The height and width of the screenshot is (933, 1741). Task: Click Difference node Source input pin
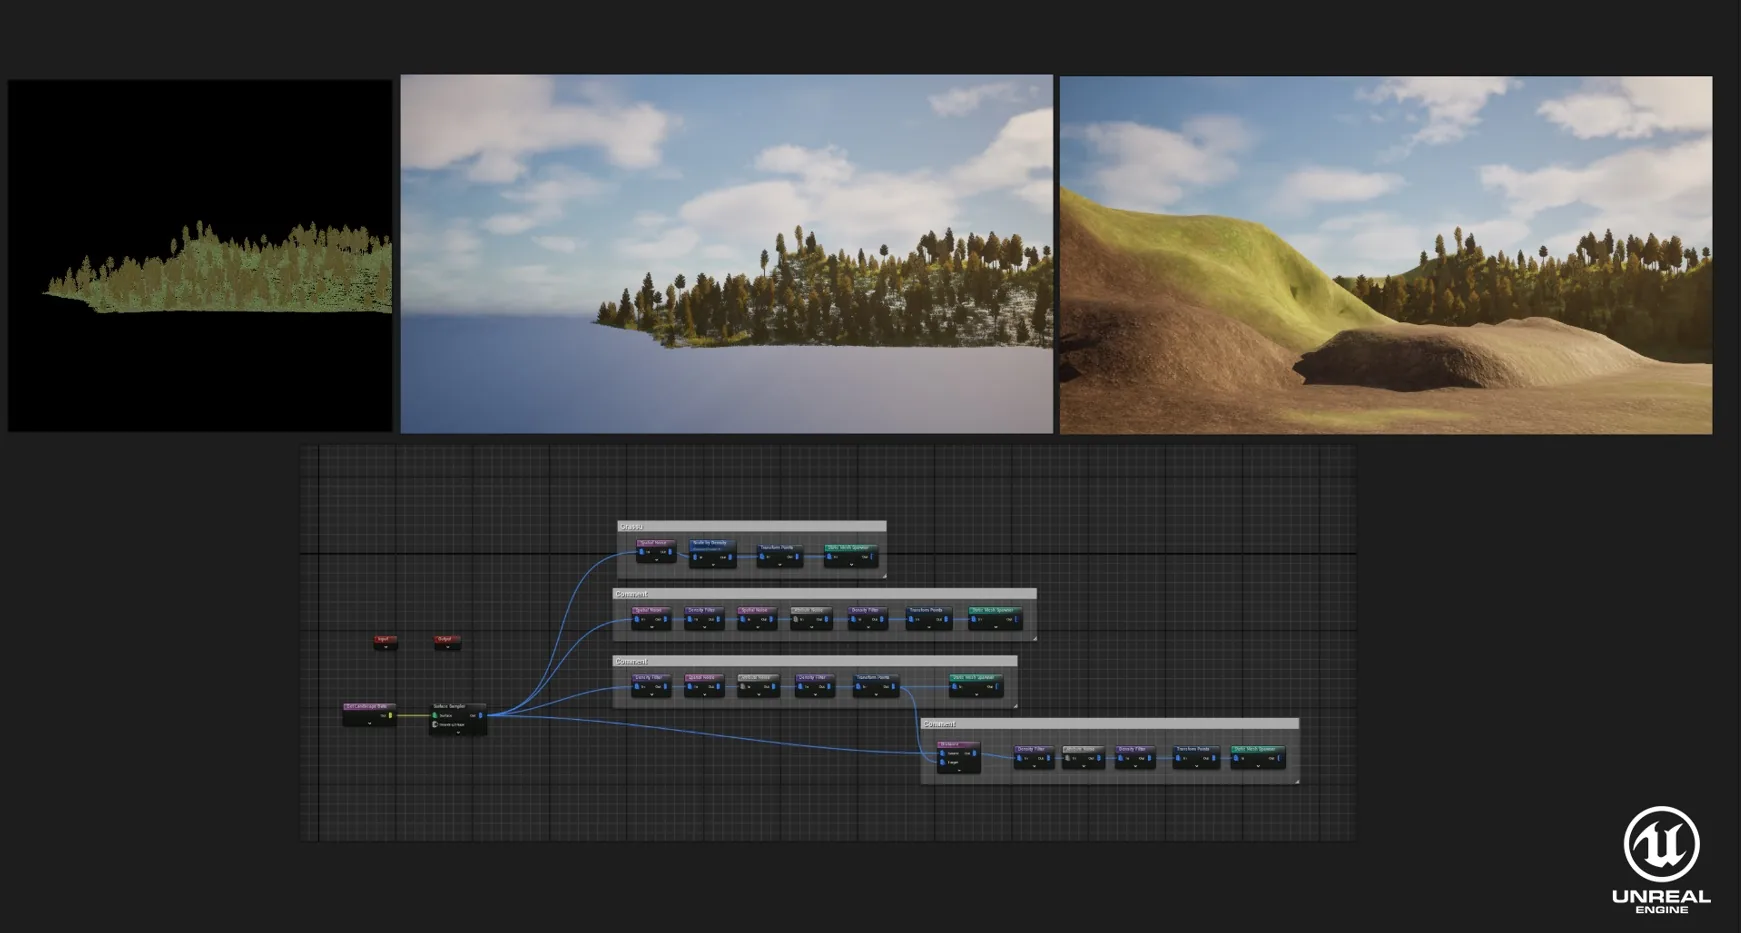942,753
